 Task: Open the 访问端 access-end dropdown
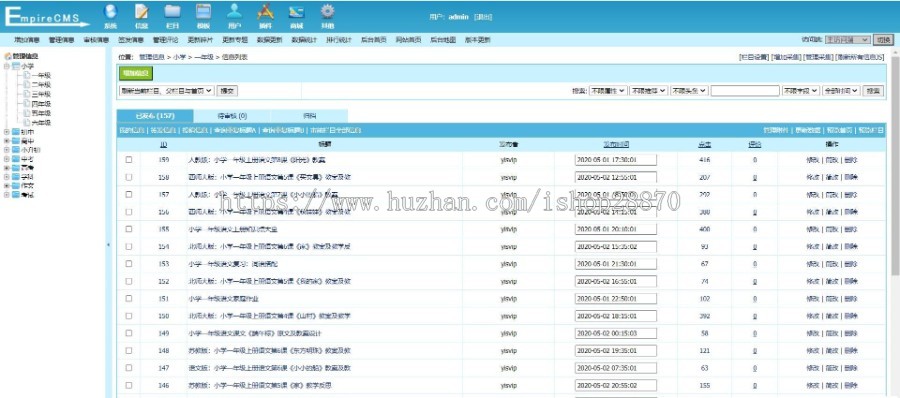click(x=847, y=40)
